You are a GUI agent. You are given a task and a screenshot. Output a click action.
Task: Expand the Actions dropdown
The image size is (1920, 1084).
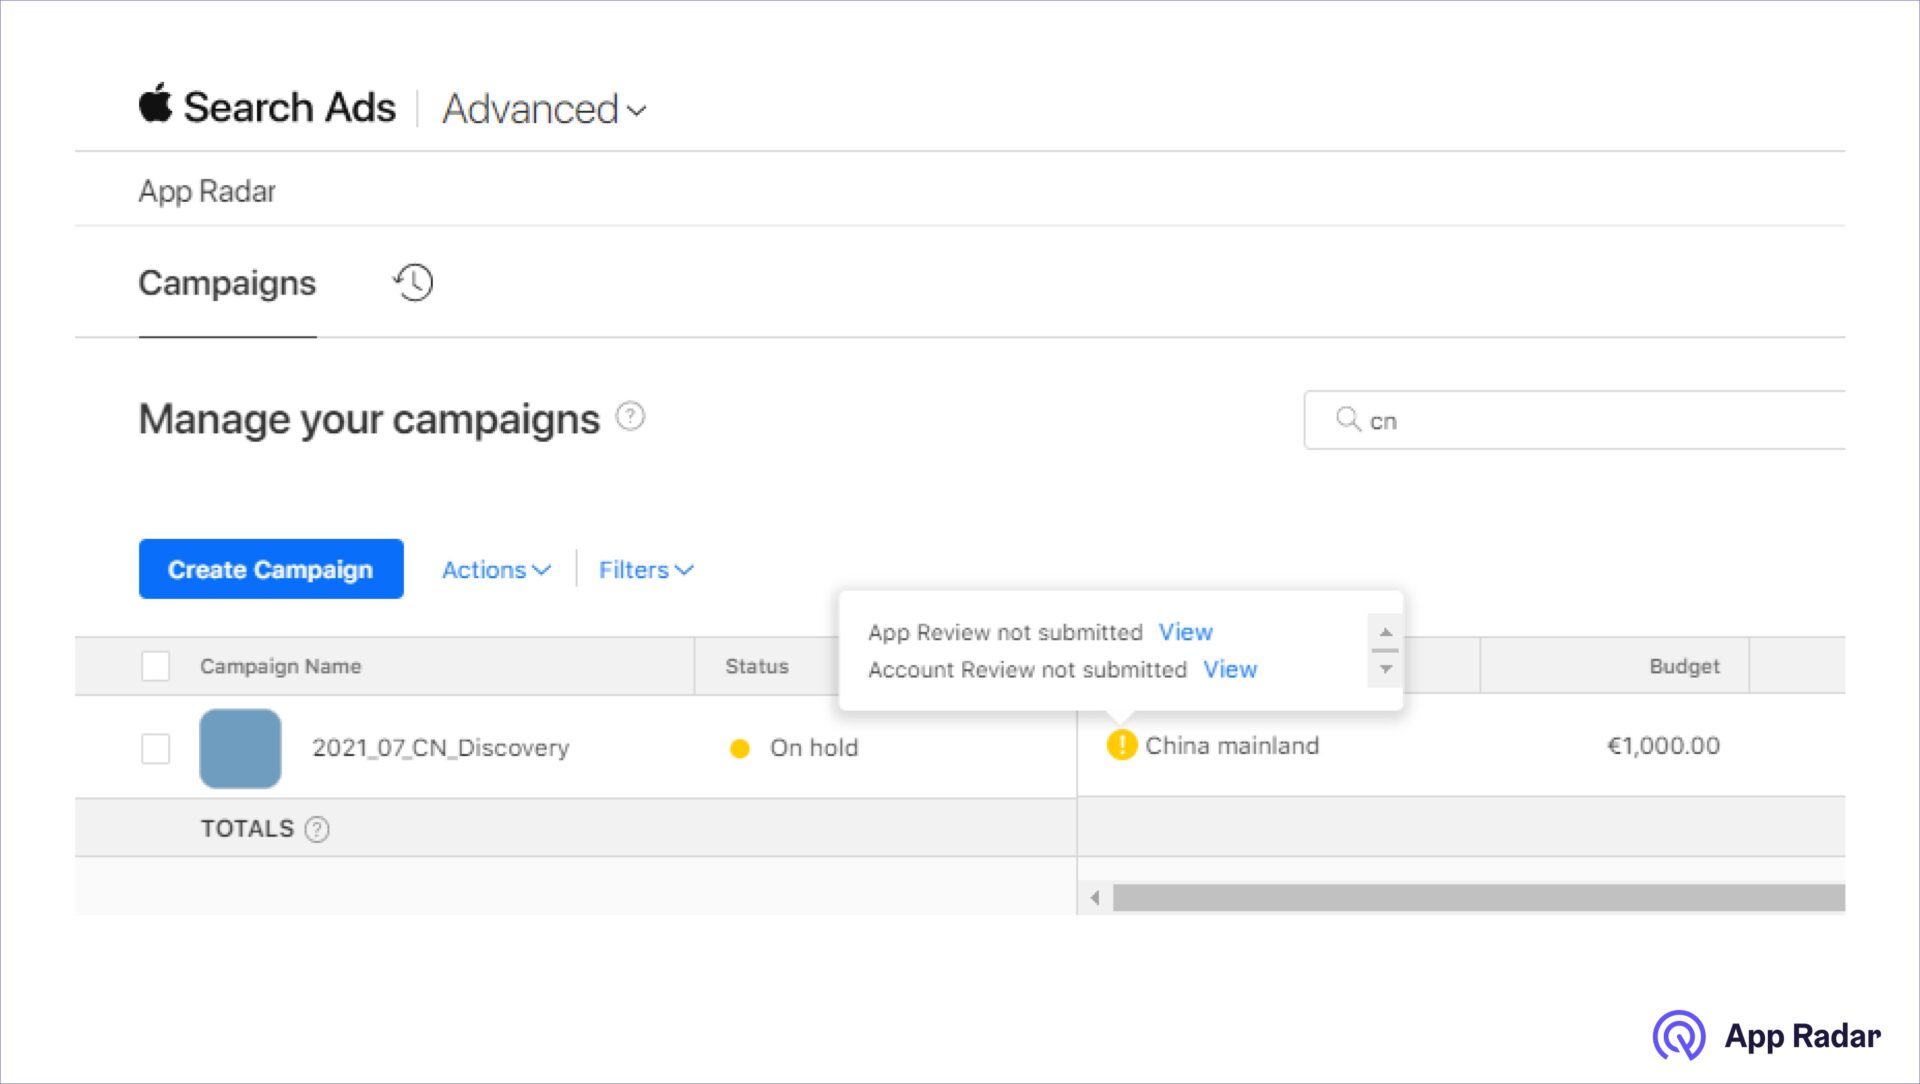tap(496, 570)
